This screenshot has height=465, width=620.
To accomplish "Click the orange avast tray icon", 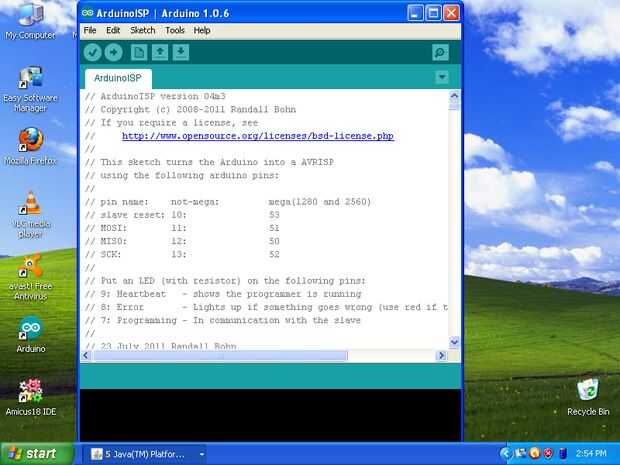I will pyautogui.click(x=534, y=453).
